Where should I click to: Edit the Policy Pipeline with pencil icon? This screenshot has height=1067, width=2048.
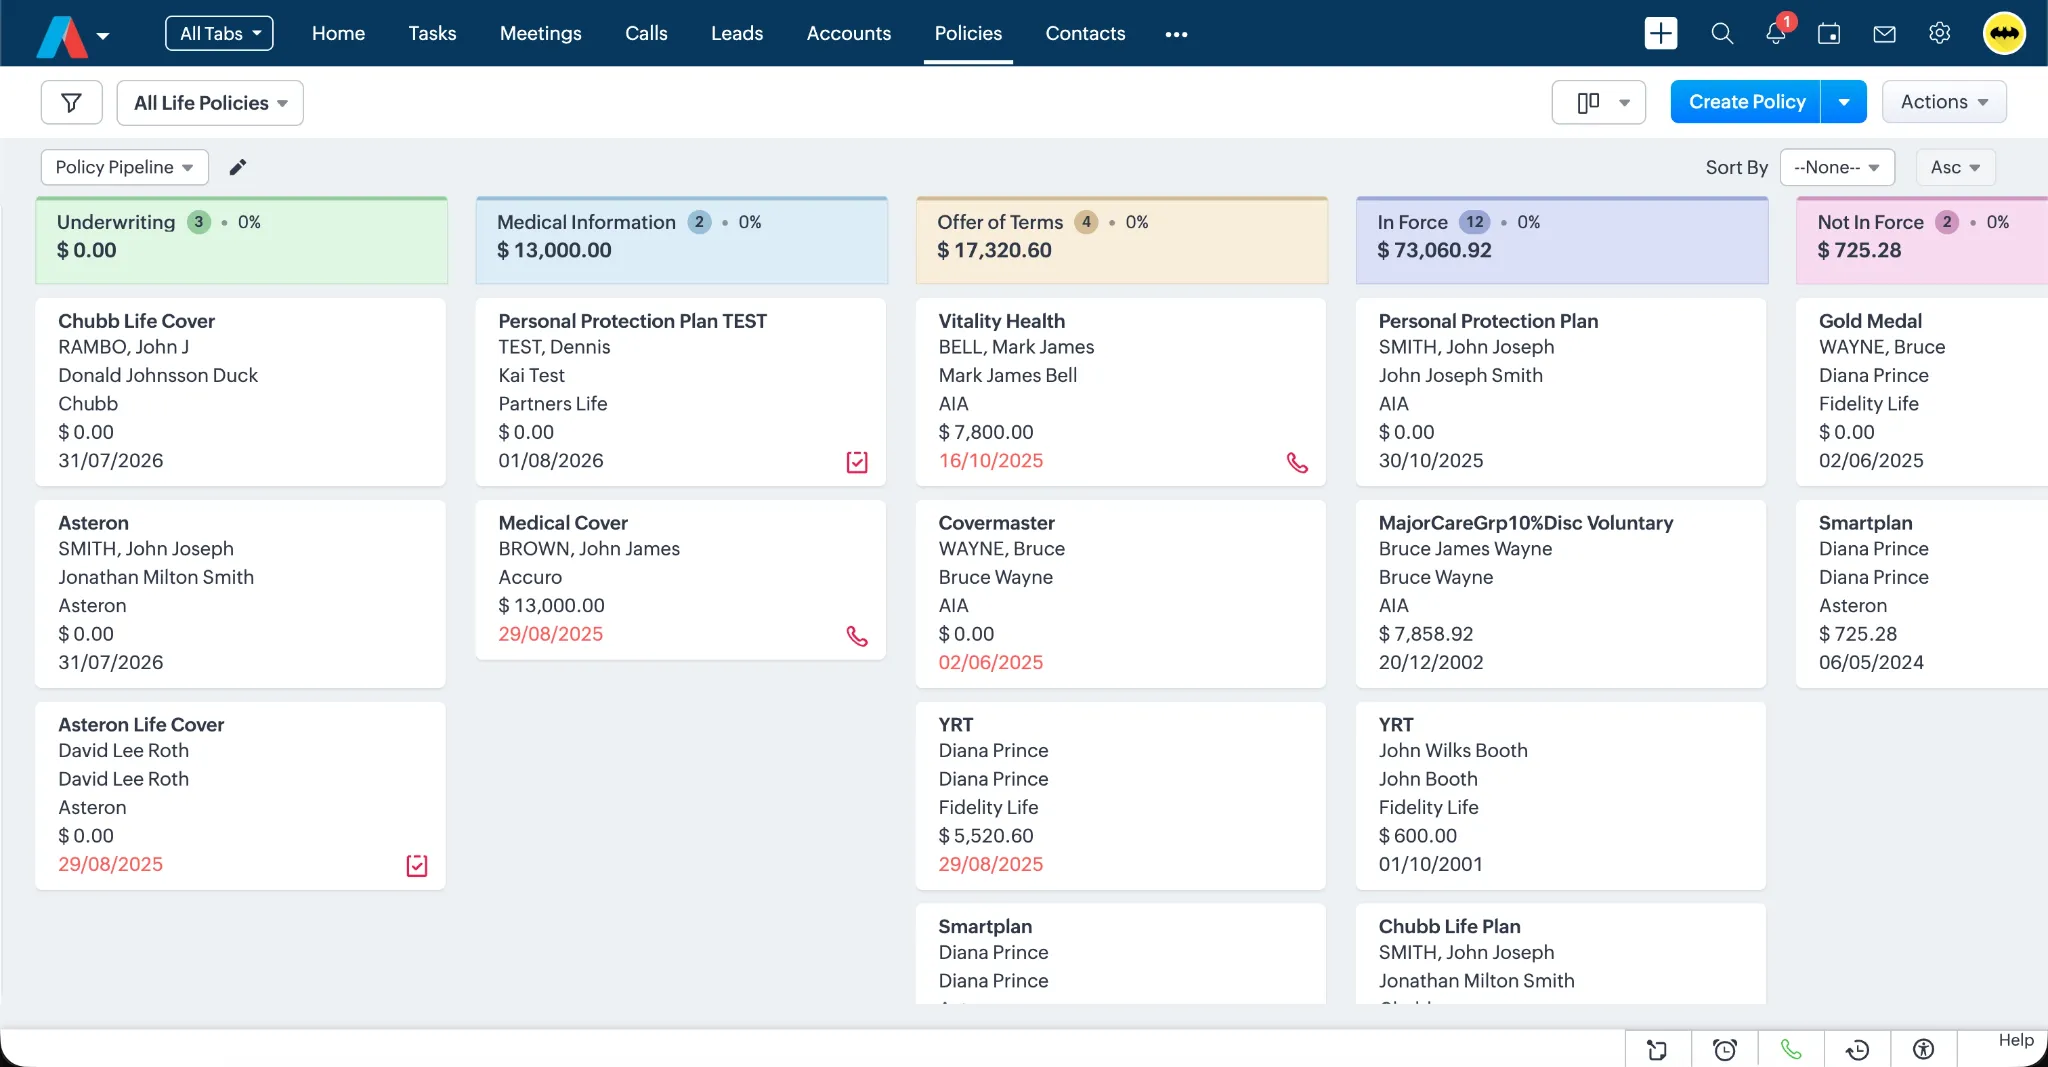pos(237,167)
